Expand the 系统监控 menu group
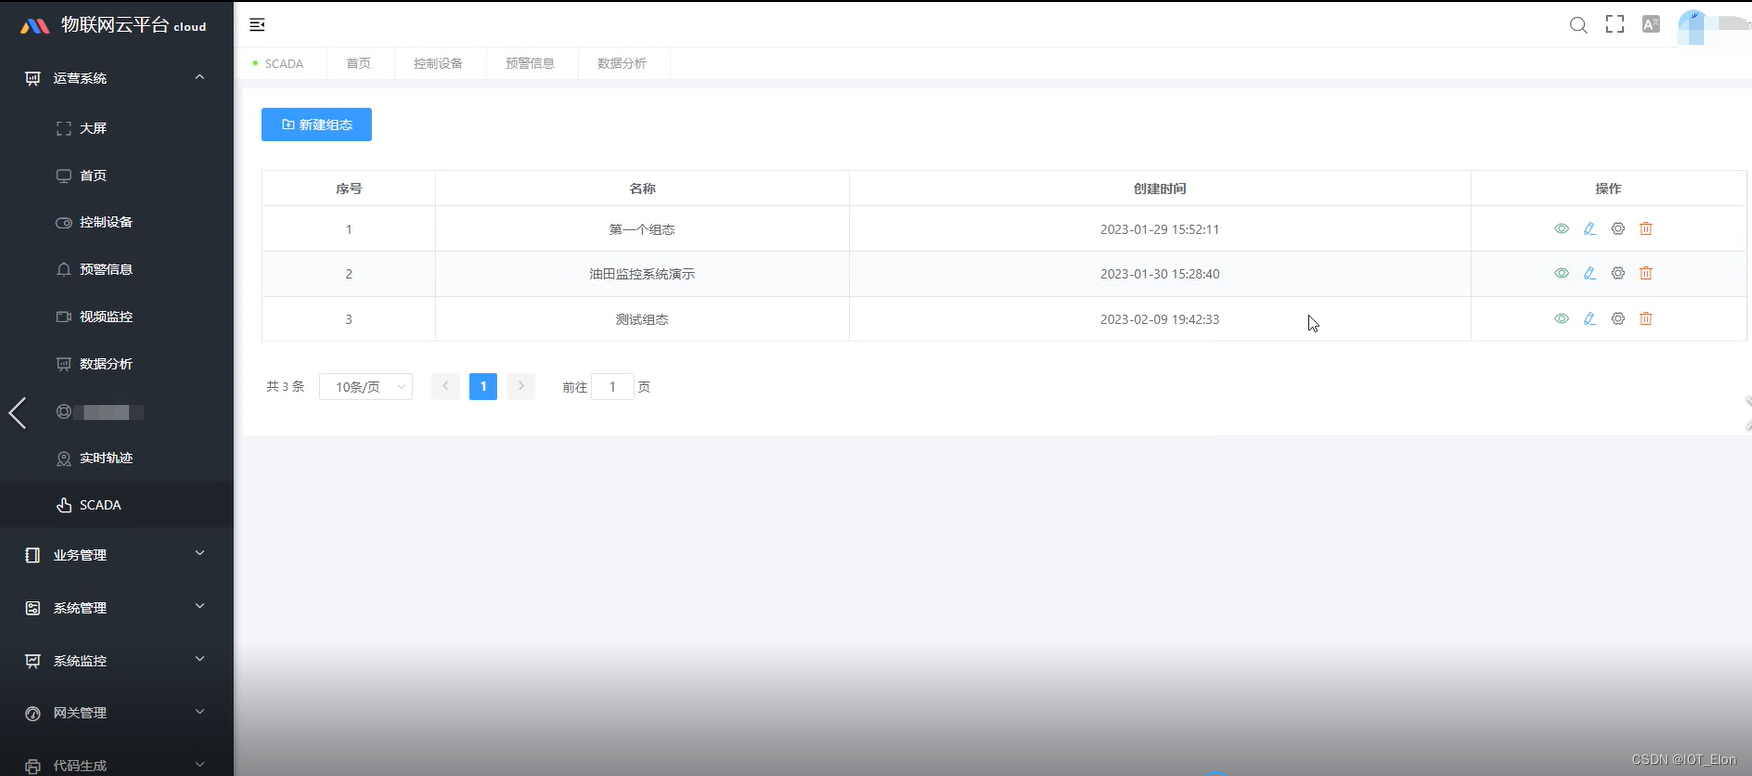The height and width of the screenshot is (776, 1752). (x=117, y=661)
